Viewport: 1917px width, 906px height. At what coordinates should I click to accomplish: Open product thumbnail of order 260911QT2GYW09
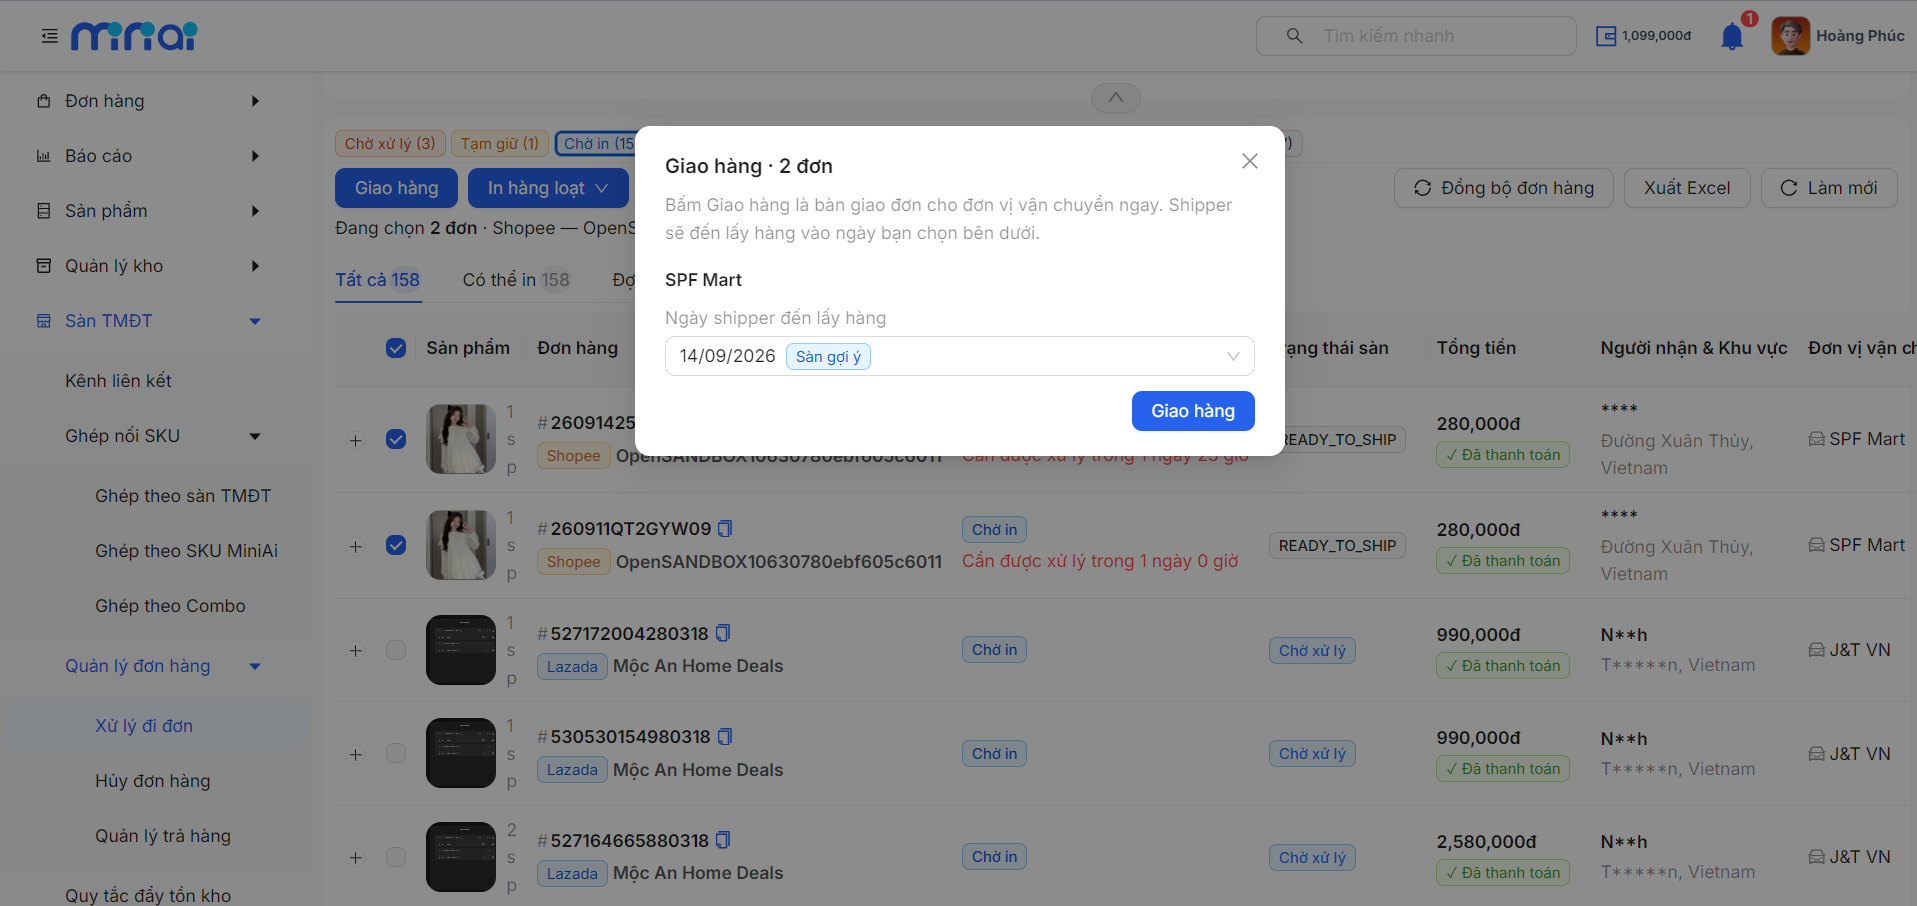(x=461, y=545)
